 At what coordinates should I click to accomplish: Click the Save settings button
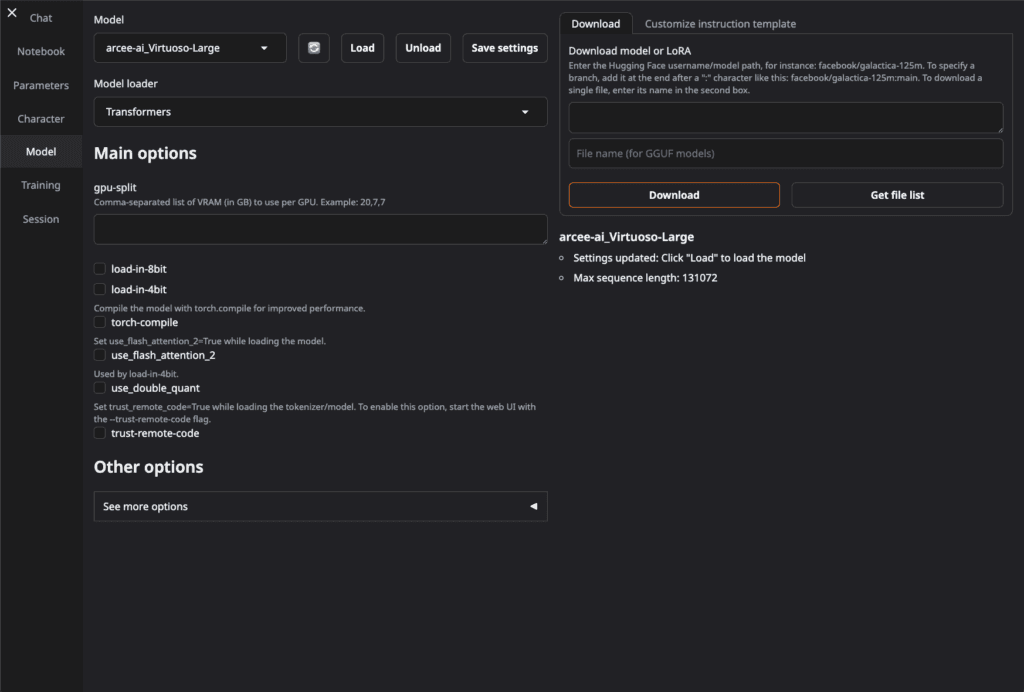pyautogui.click(x=505, y=48)
